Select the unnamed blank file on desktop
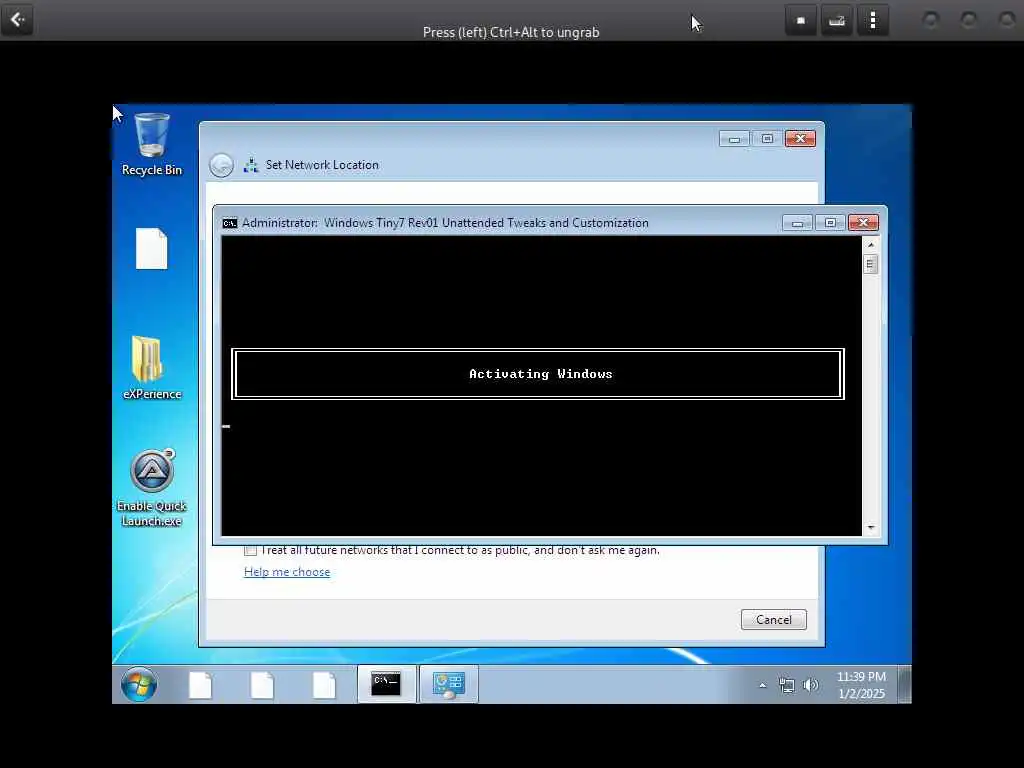 (x=152, y=248)
